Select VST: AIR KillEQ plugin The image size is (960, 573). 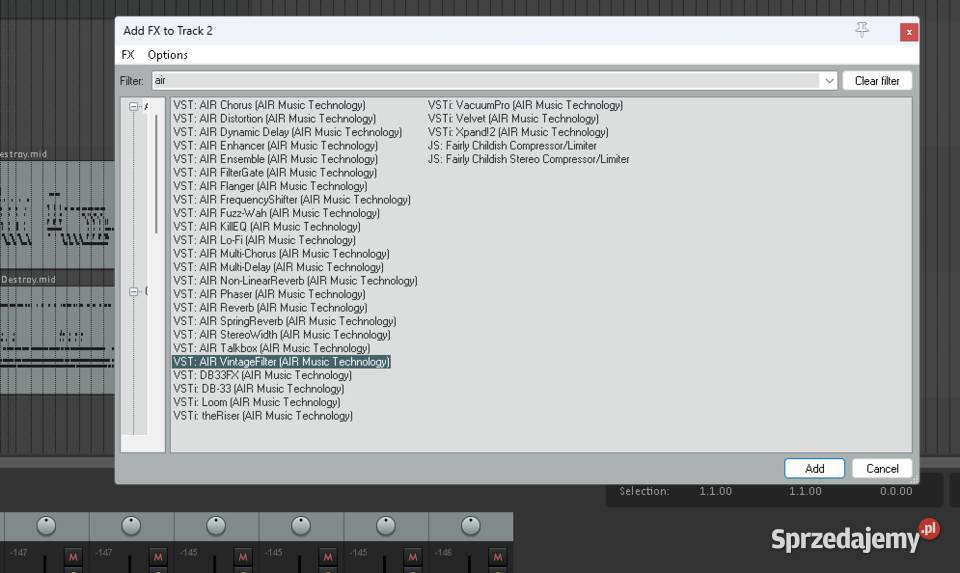pos(266,226)
